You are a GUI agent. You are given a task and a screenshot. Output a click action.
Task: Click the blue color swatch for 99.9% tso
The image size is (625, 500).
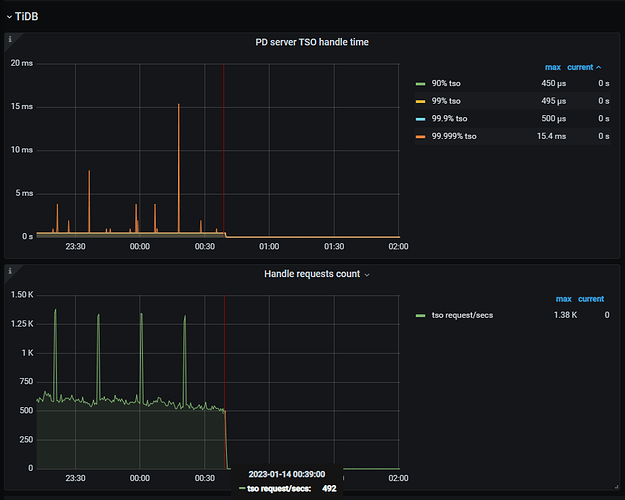click(x=421, y=118)
